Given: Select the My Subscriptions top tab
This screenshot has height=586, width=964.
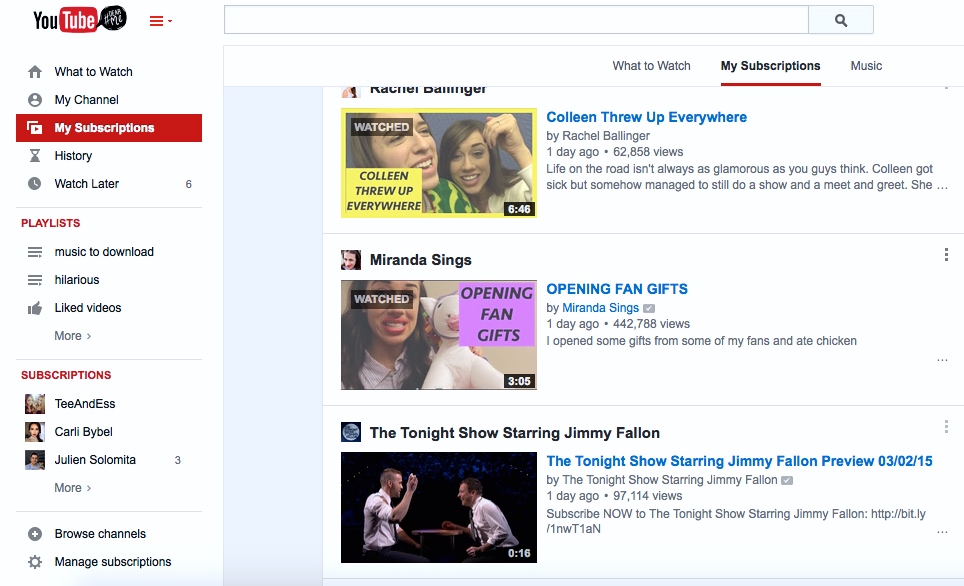Looking at the screenshot, I should click(770, 66).
